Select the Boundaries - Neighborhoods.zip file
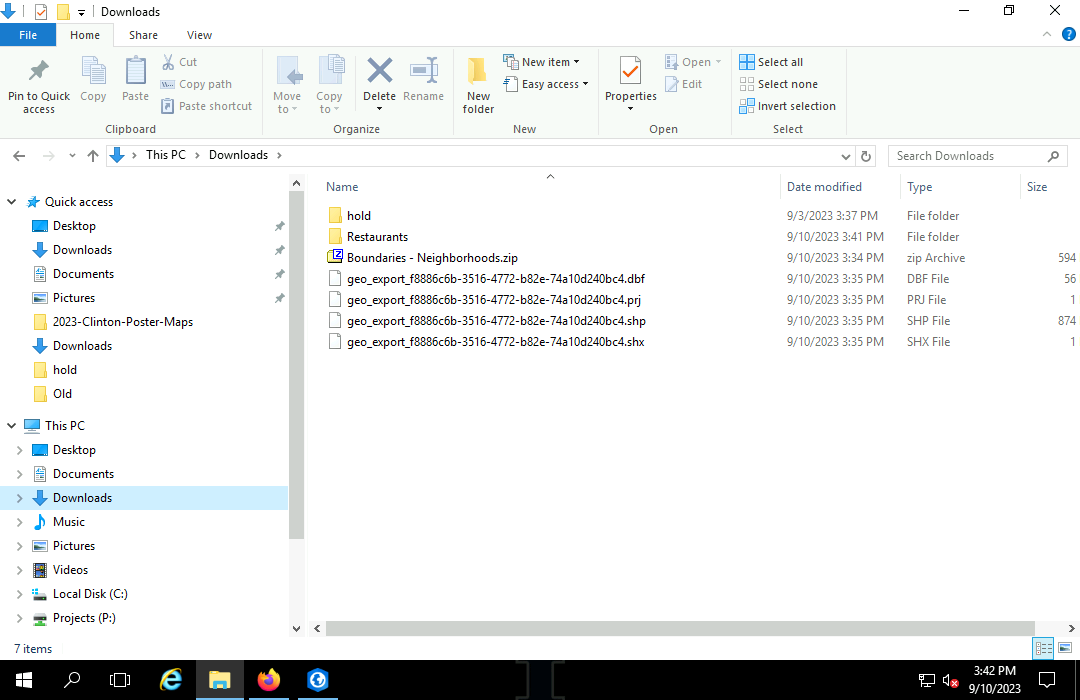1080x700 pixels. coord(432,258)
